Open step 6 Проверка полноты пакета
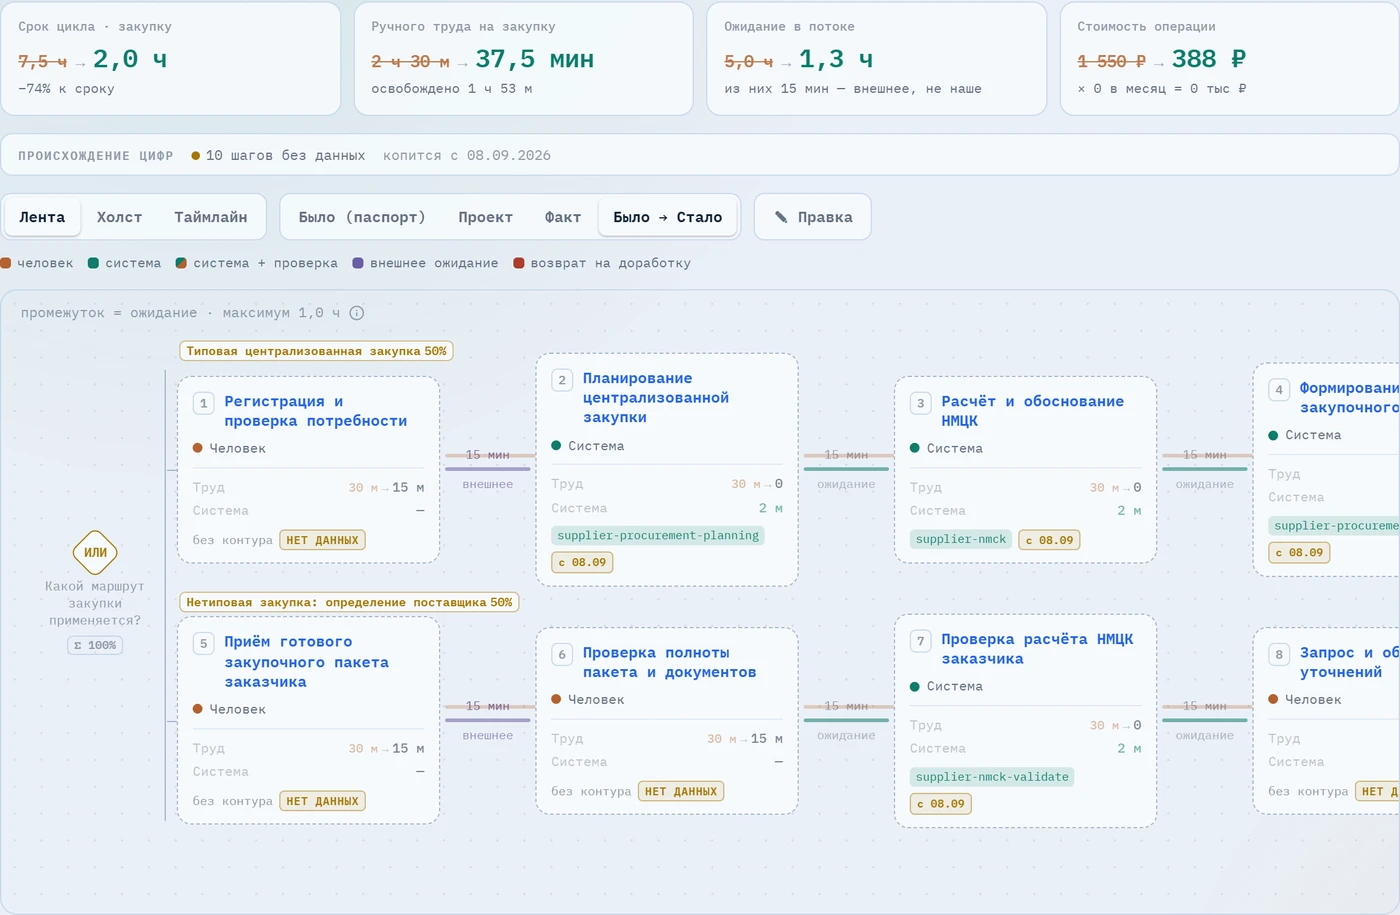The width and height of the screenshot is (1400, 915). (667, 721)
